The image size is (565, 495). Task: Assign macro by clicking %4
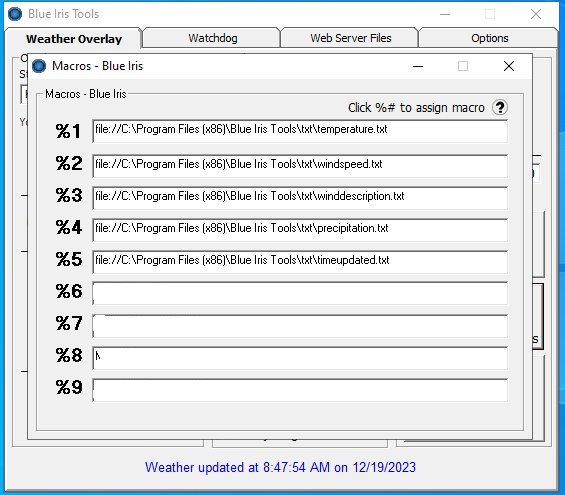pos(69,227)
